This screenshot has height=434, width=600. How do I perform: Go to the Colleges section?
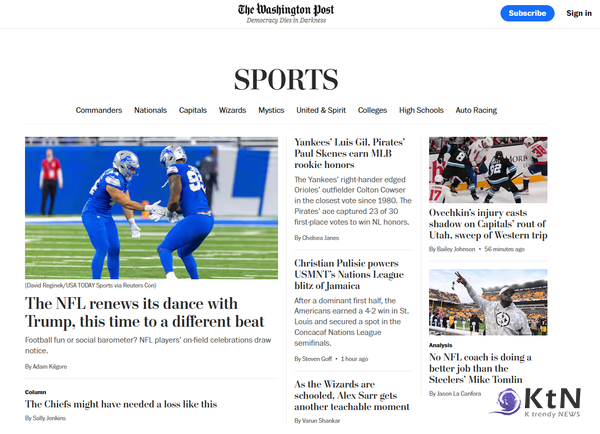(x=372, y=110)
